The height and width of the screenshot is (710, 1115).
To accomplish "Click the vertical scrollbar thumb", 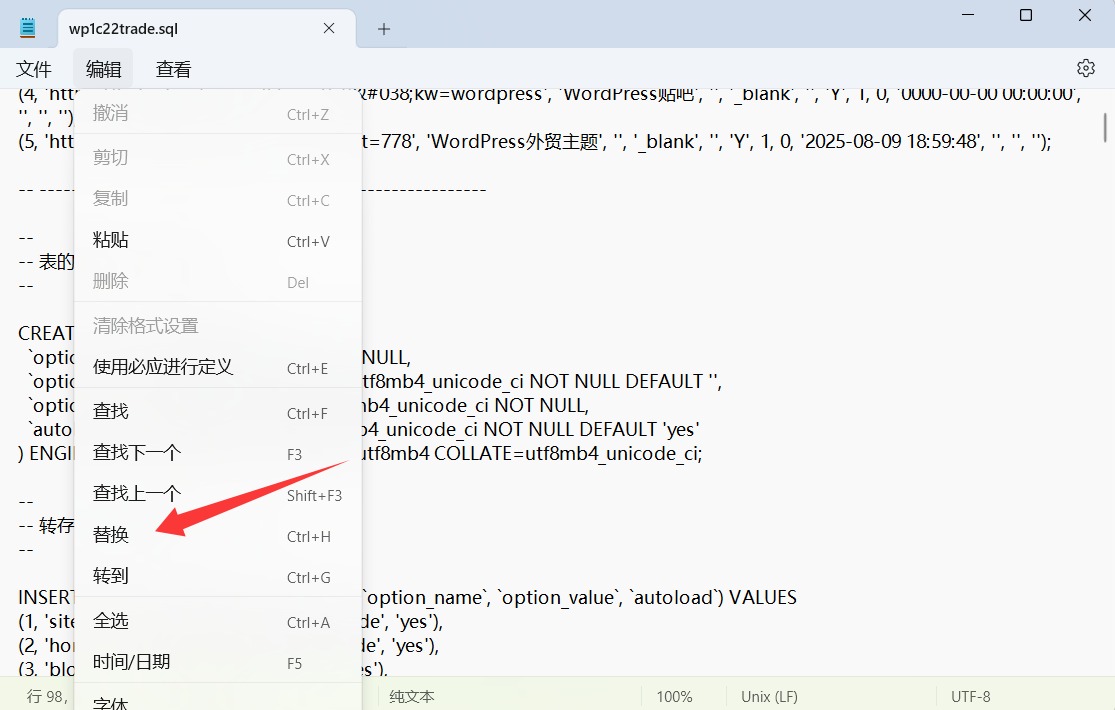I will (x=1105, y=130).
